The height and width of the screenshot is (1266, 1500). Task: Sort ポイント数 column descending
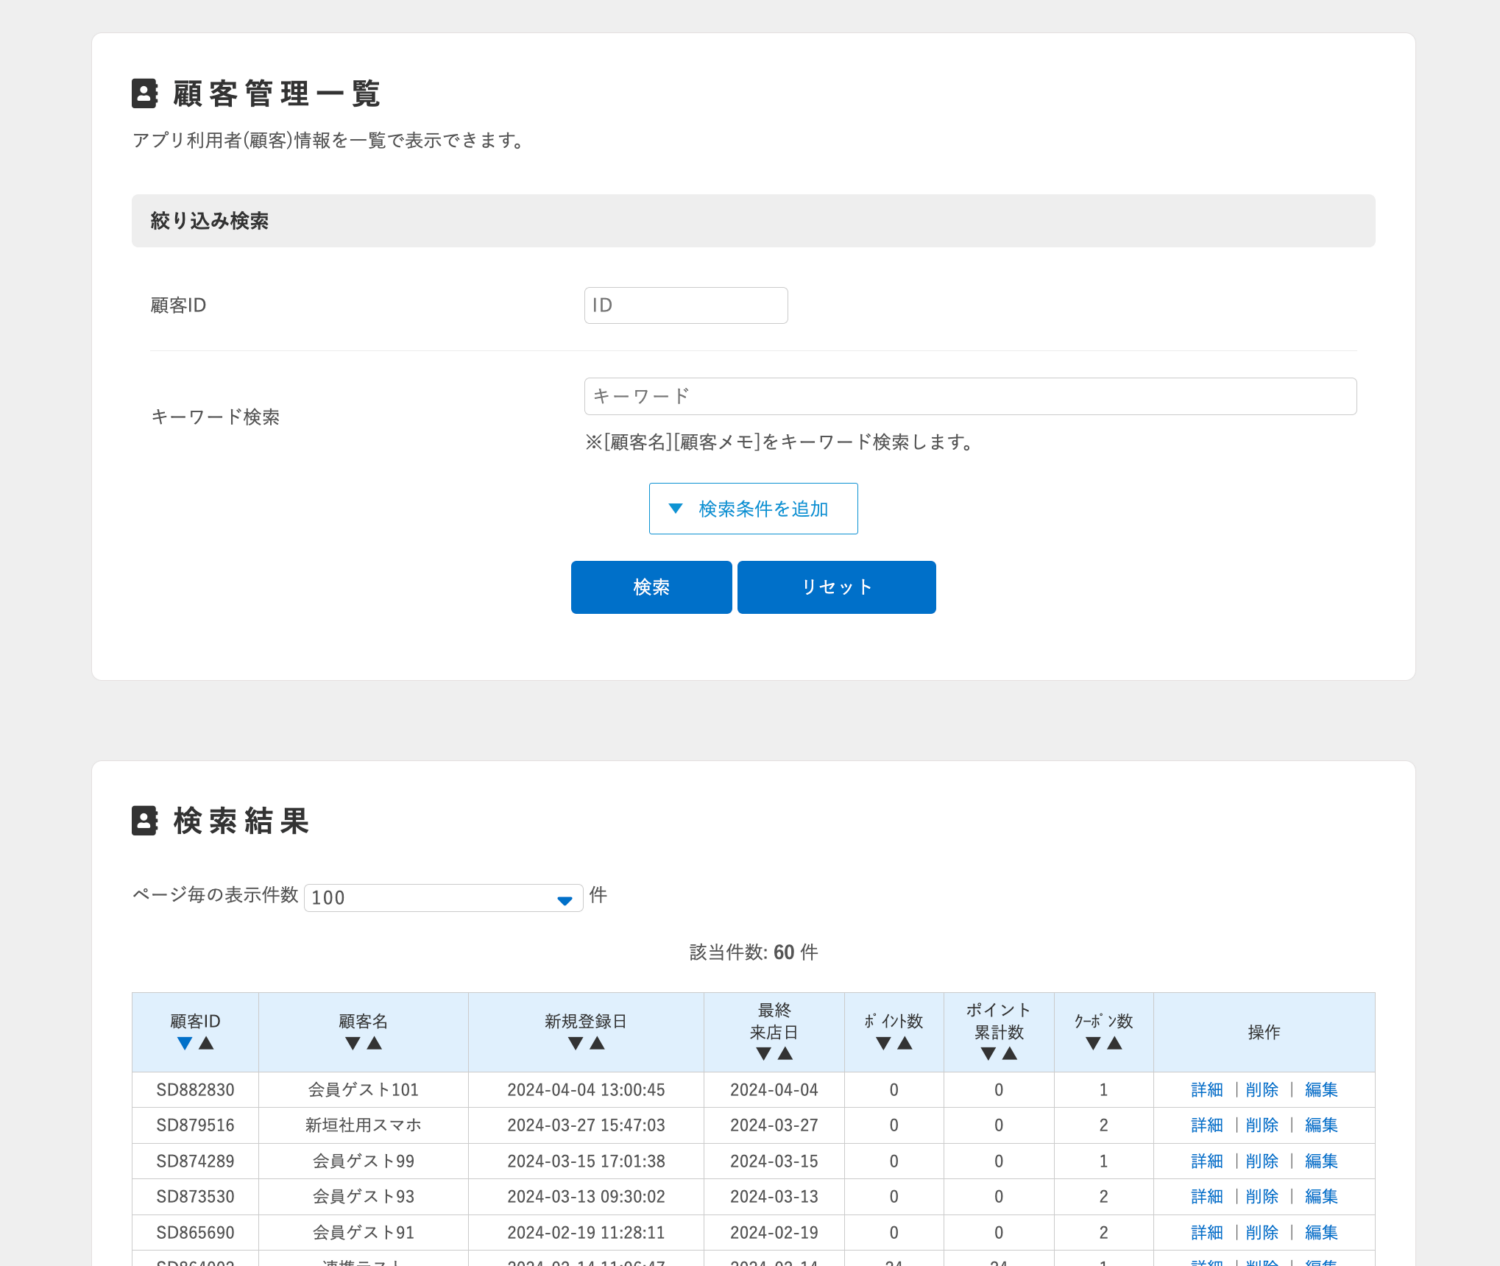coord(883,1043)
